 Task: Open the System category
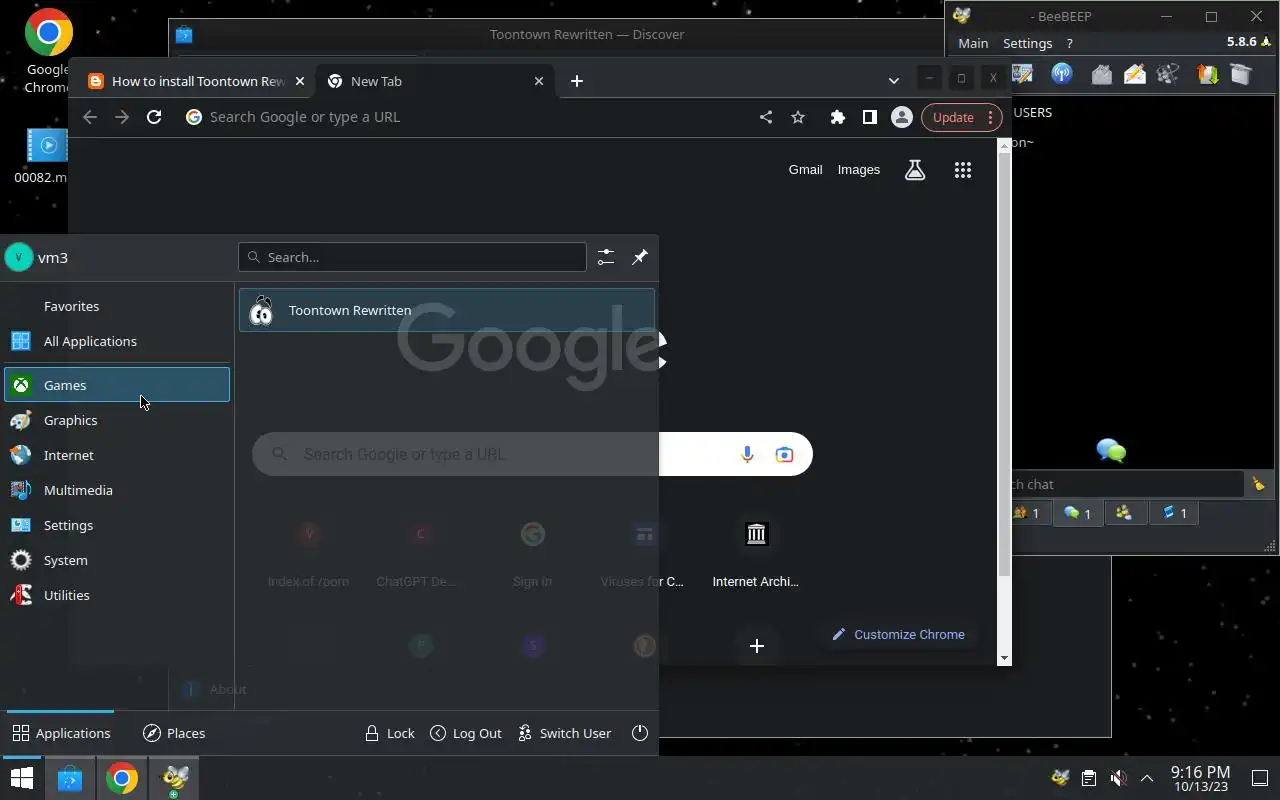pyautogui.click(x=117, y=560)
